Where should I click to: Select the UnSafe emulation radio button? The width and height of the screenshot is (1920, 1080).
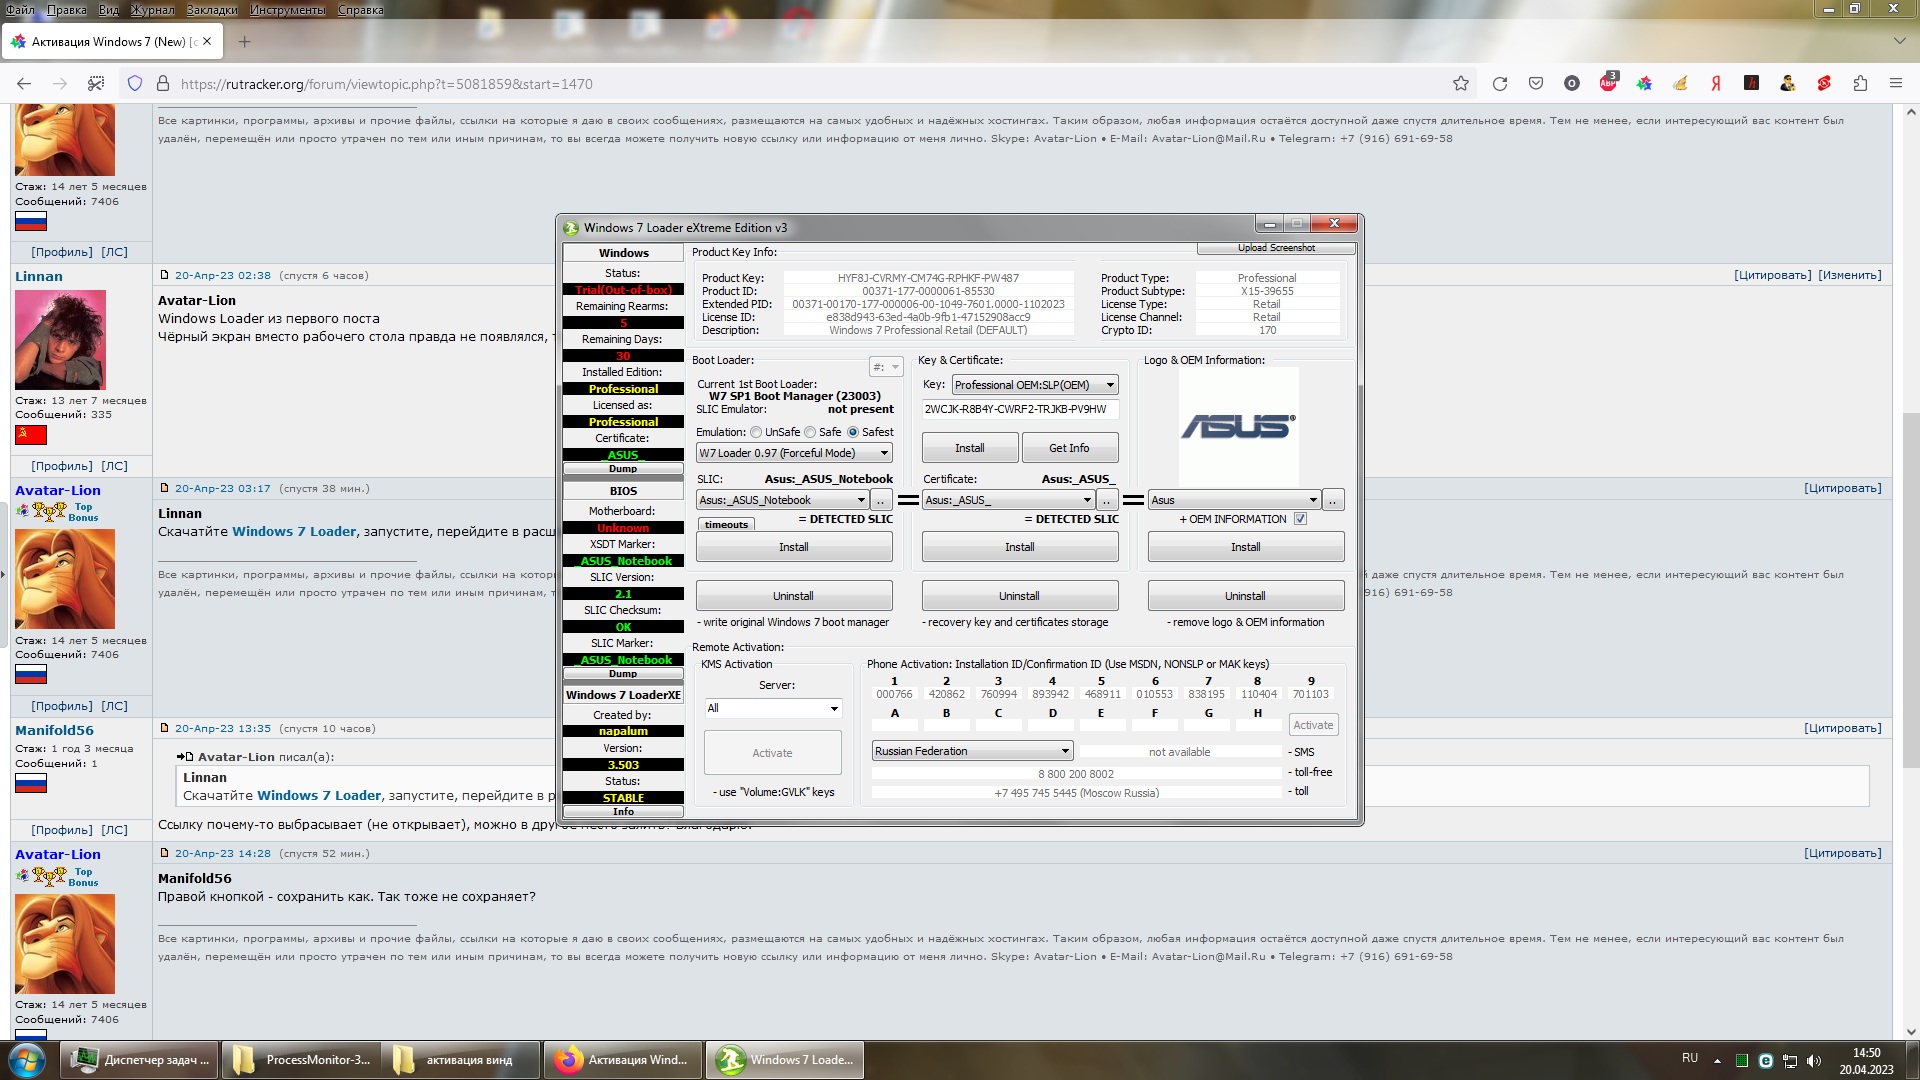[756, 433]
